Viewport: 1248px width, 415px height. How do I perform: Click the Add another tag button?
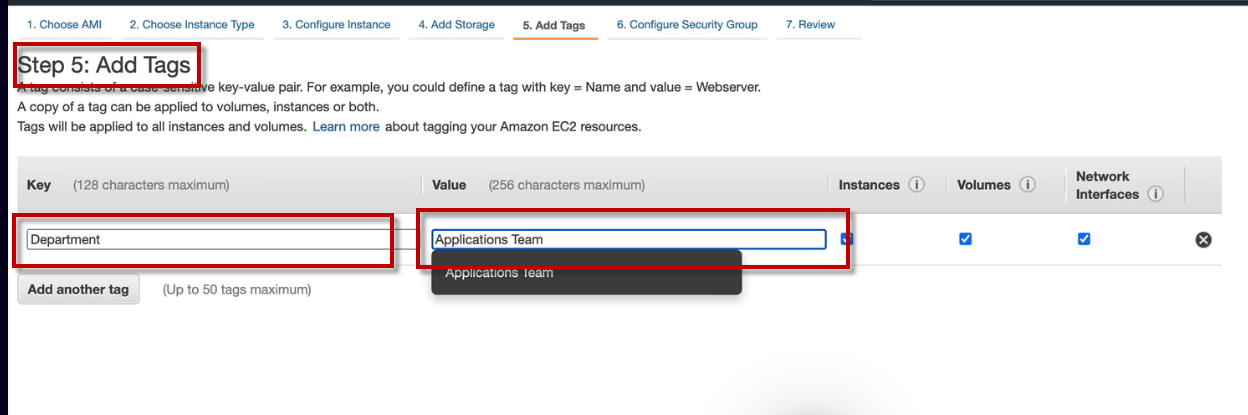click(78, 289)
